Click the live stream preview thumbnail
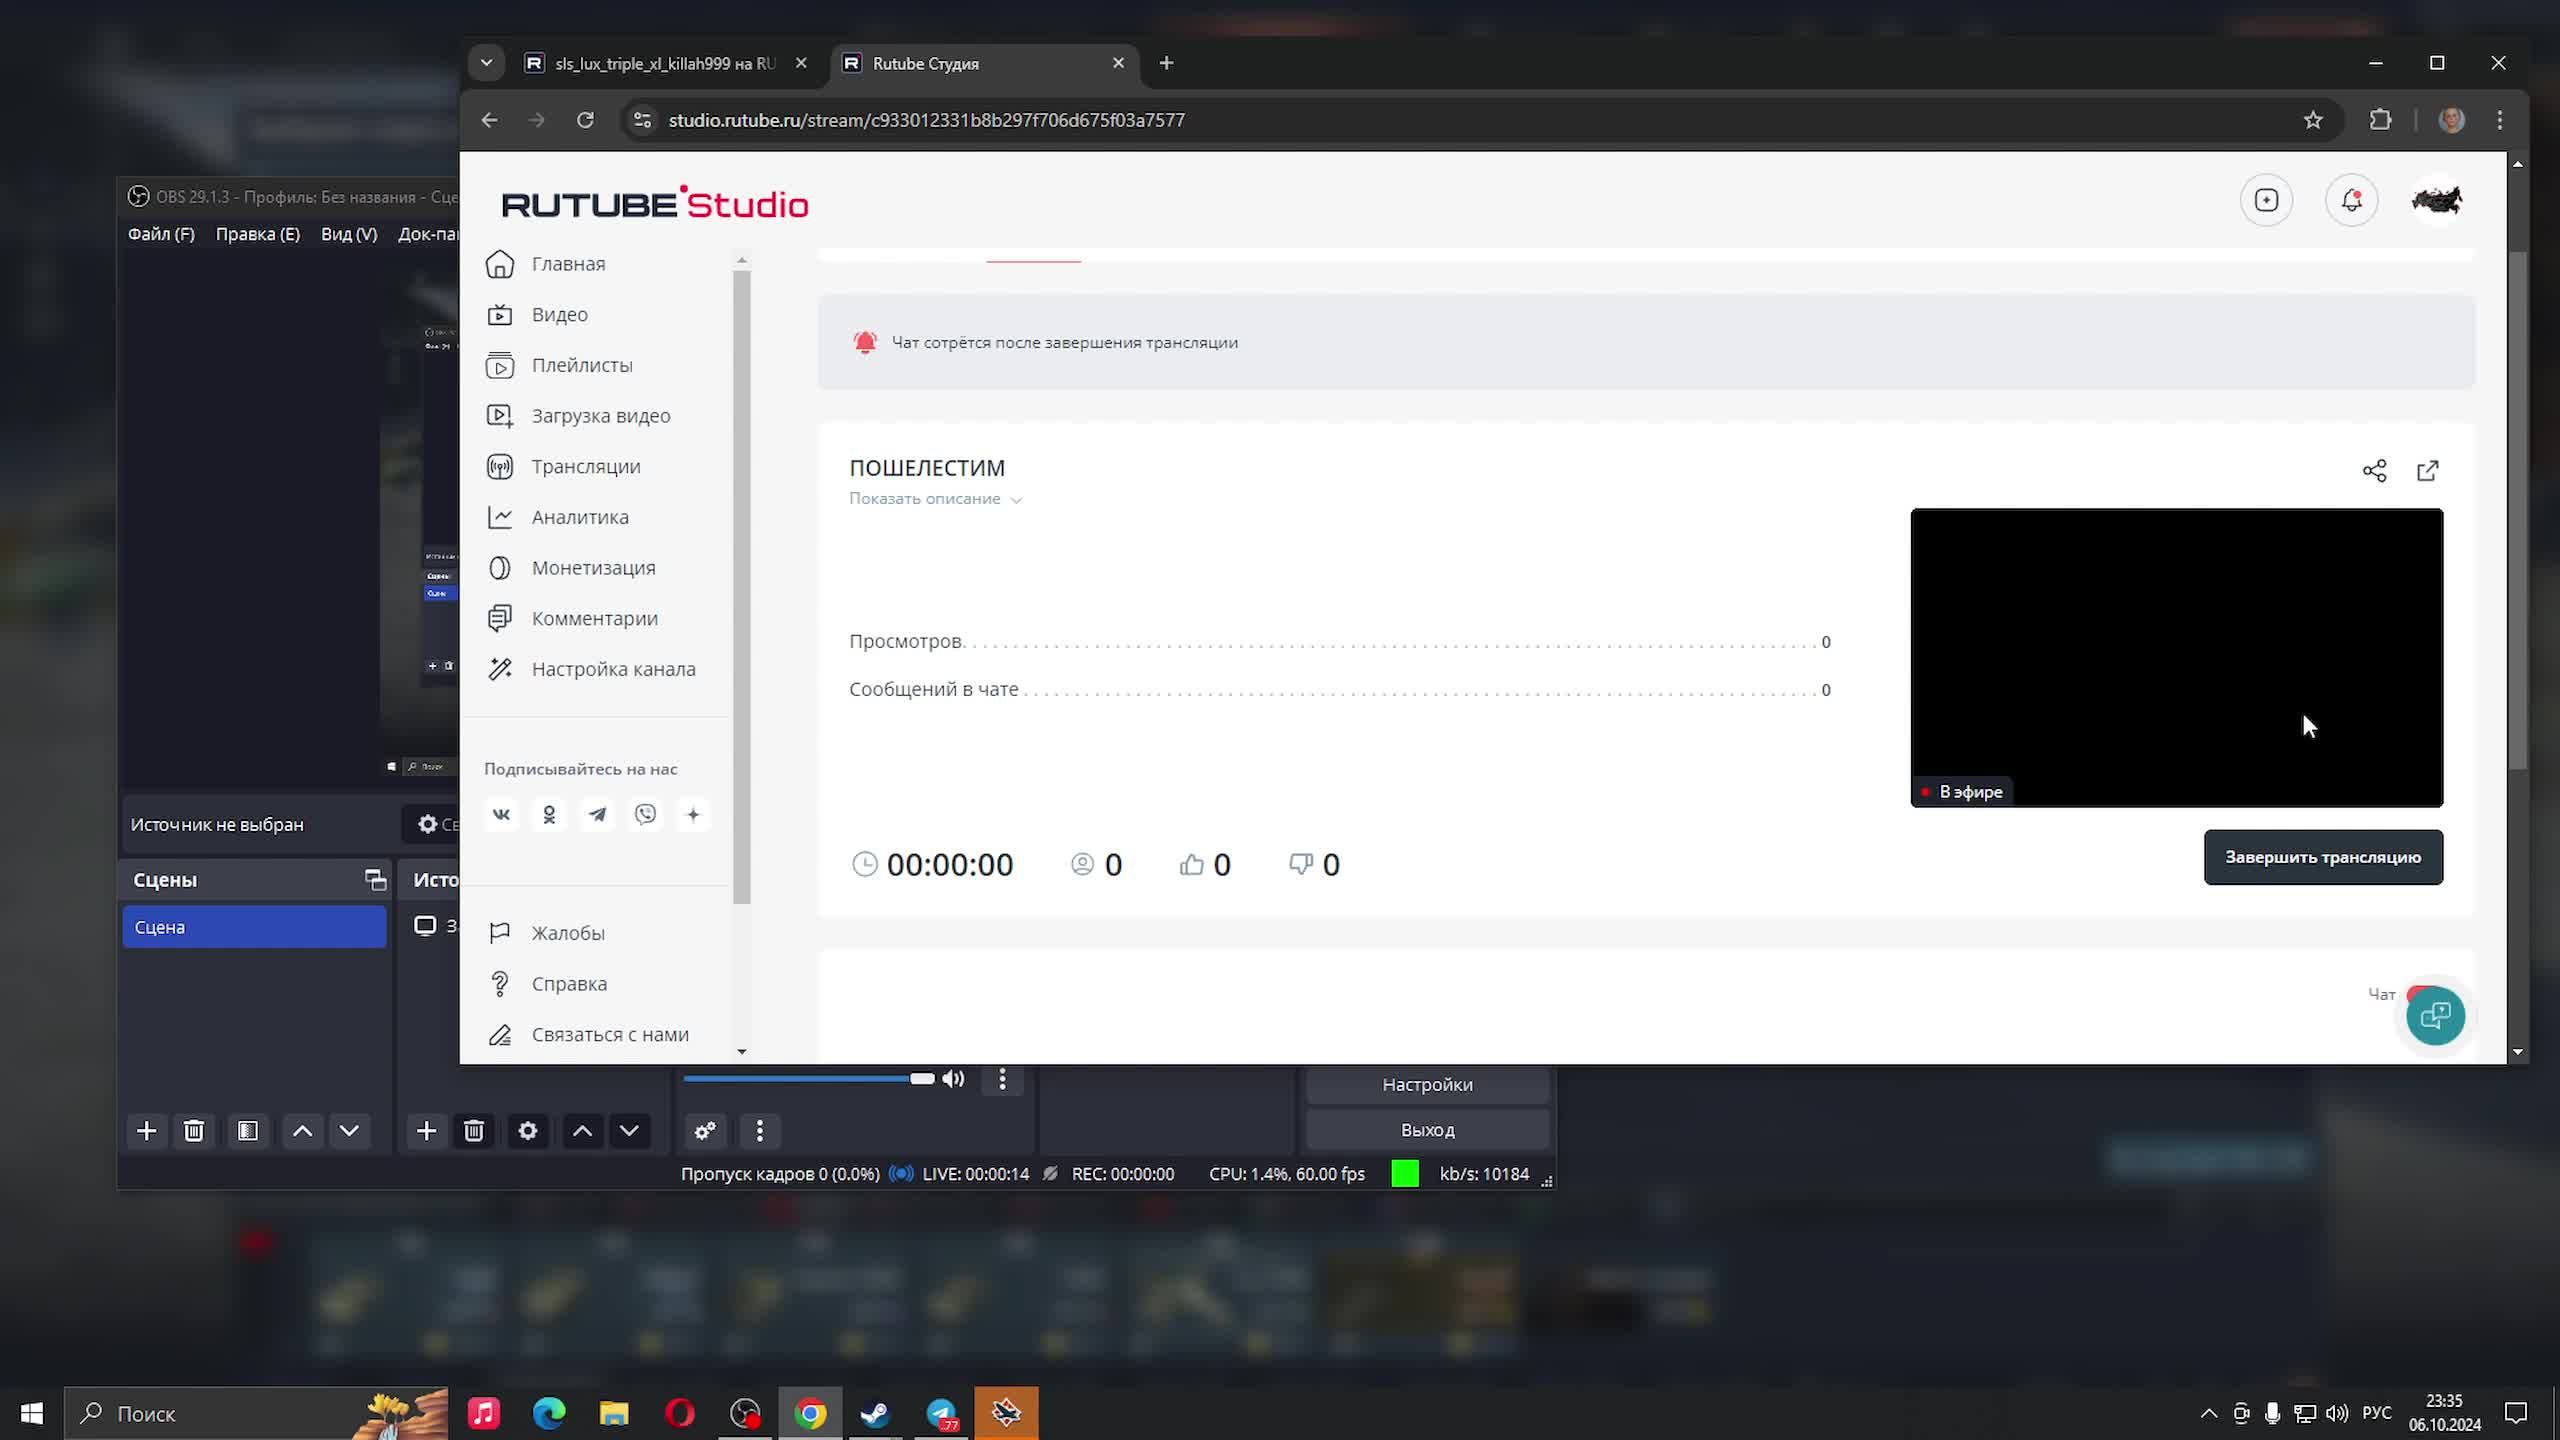This screenshot has height=1440, width=2560. click(x=2176, y=657)
